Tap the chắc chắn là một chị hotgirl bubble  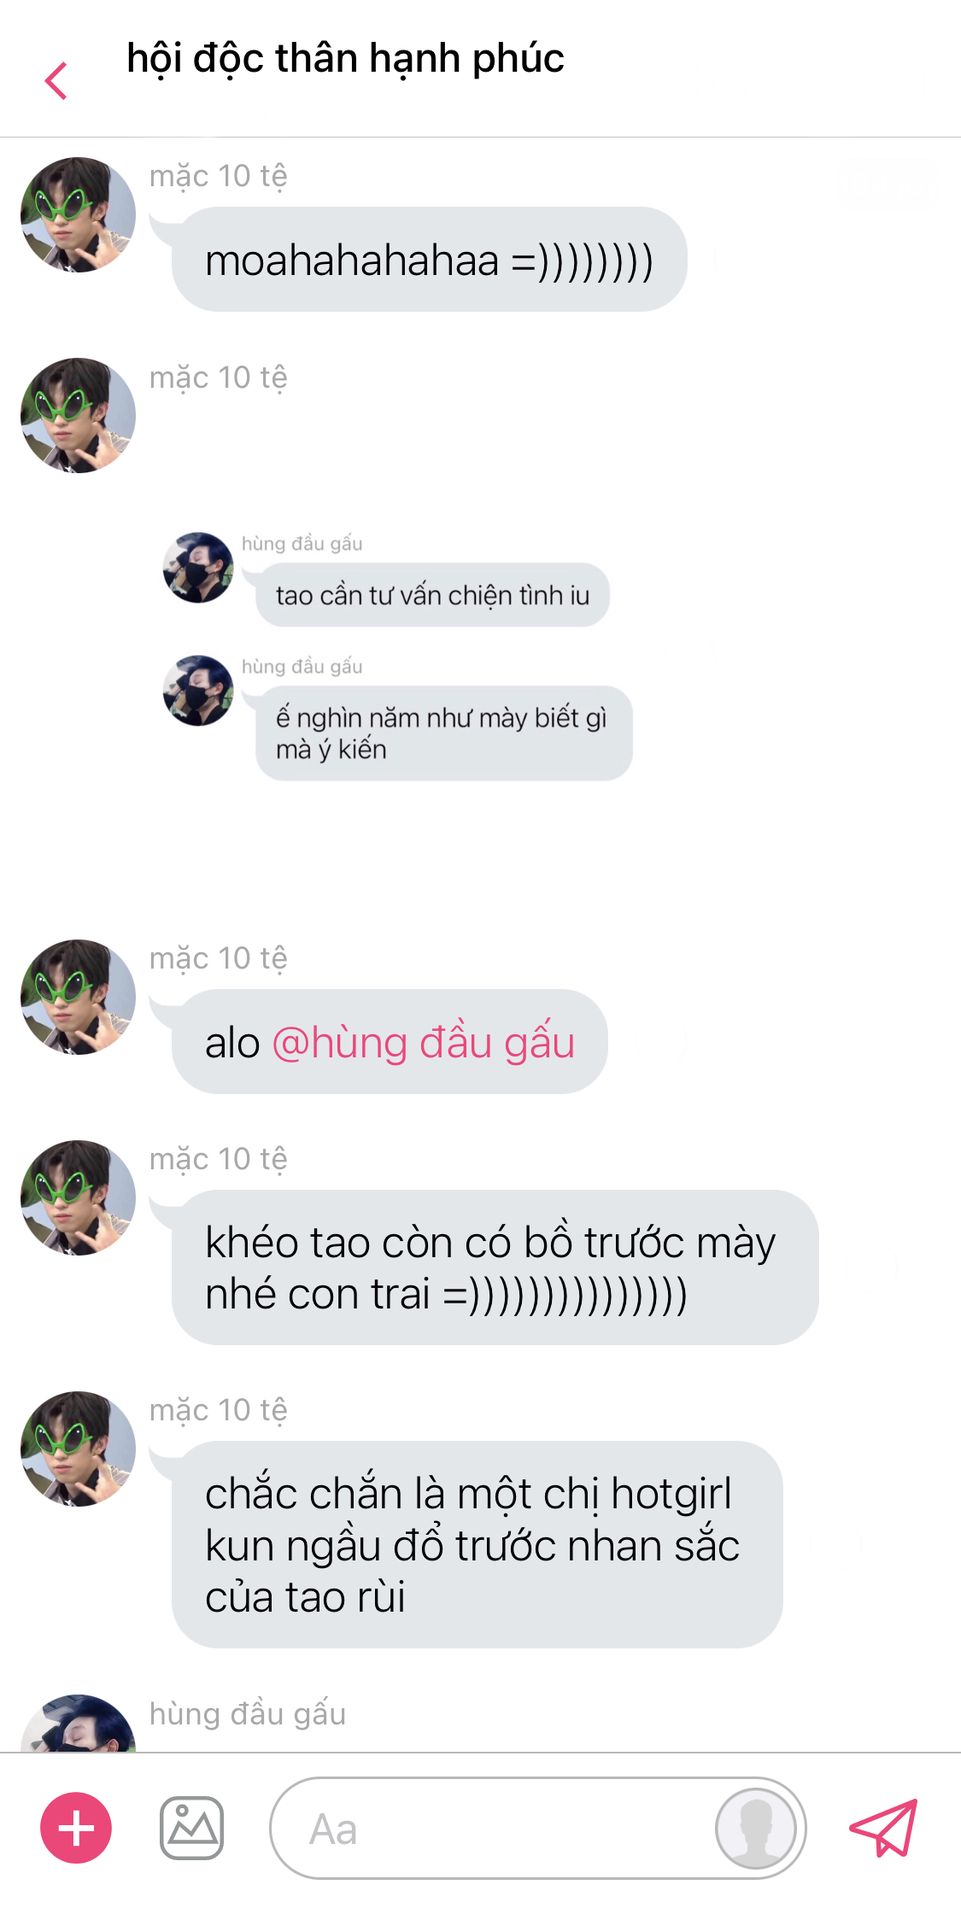(x=477, y=1544)
